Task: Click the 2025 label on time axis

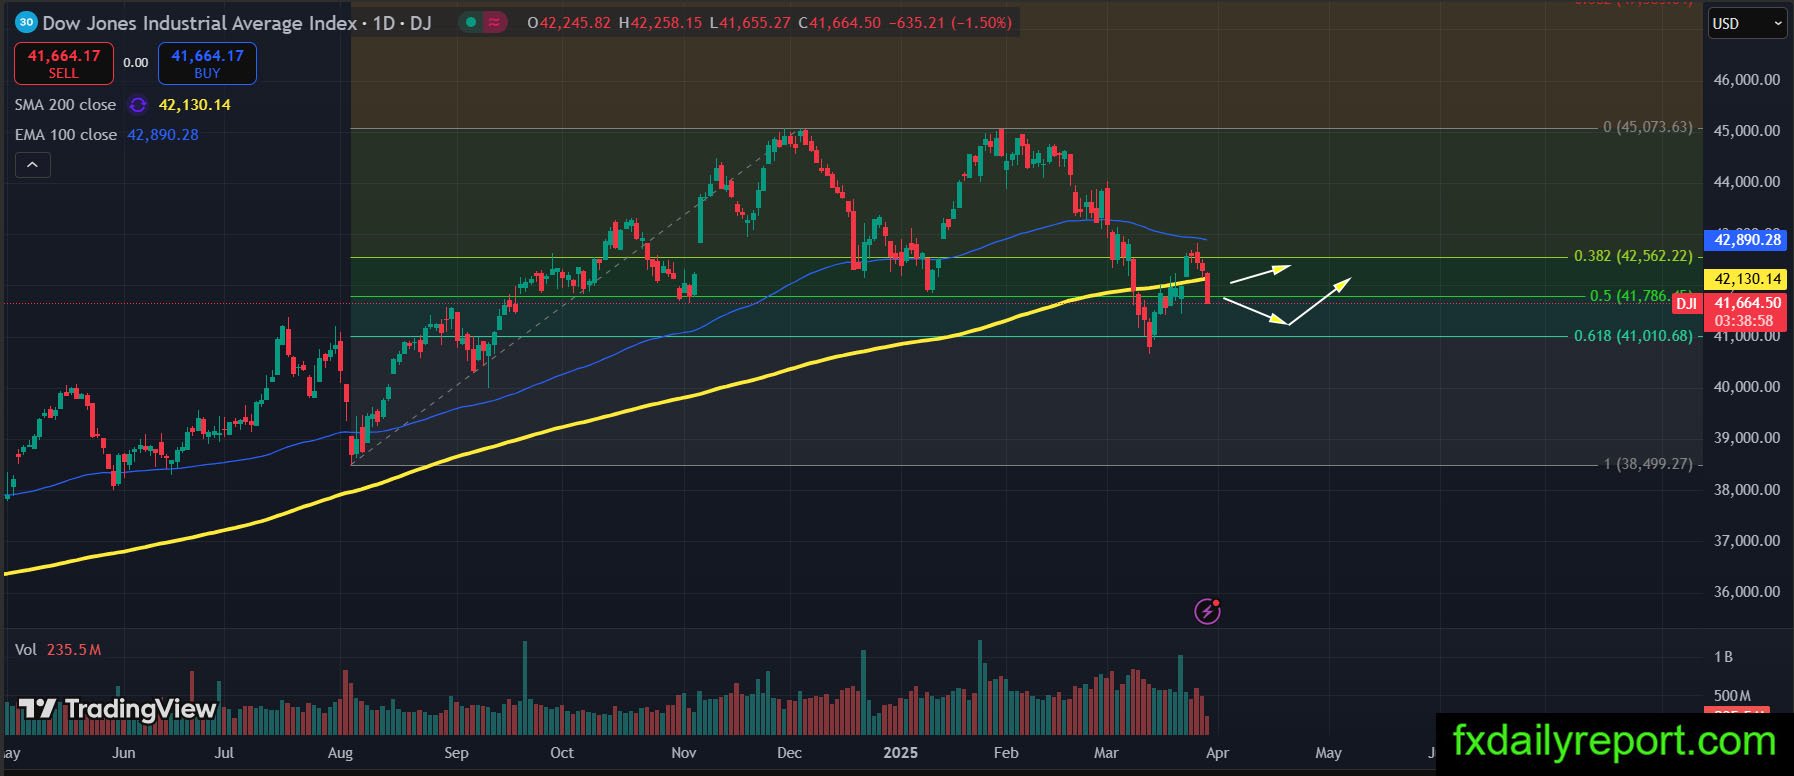Action: click(900, 753)
